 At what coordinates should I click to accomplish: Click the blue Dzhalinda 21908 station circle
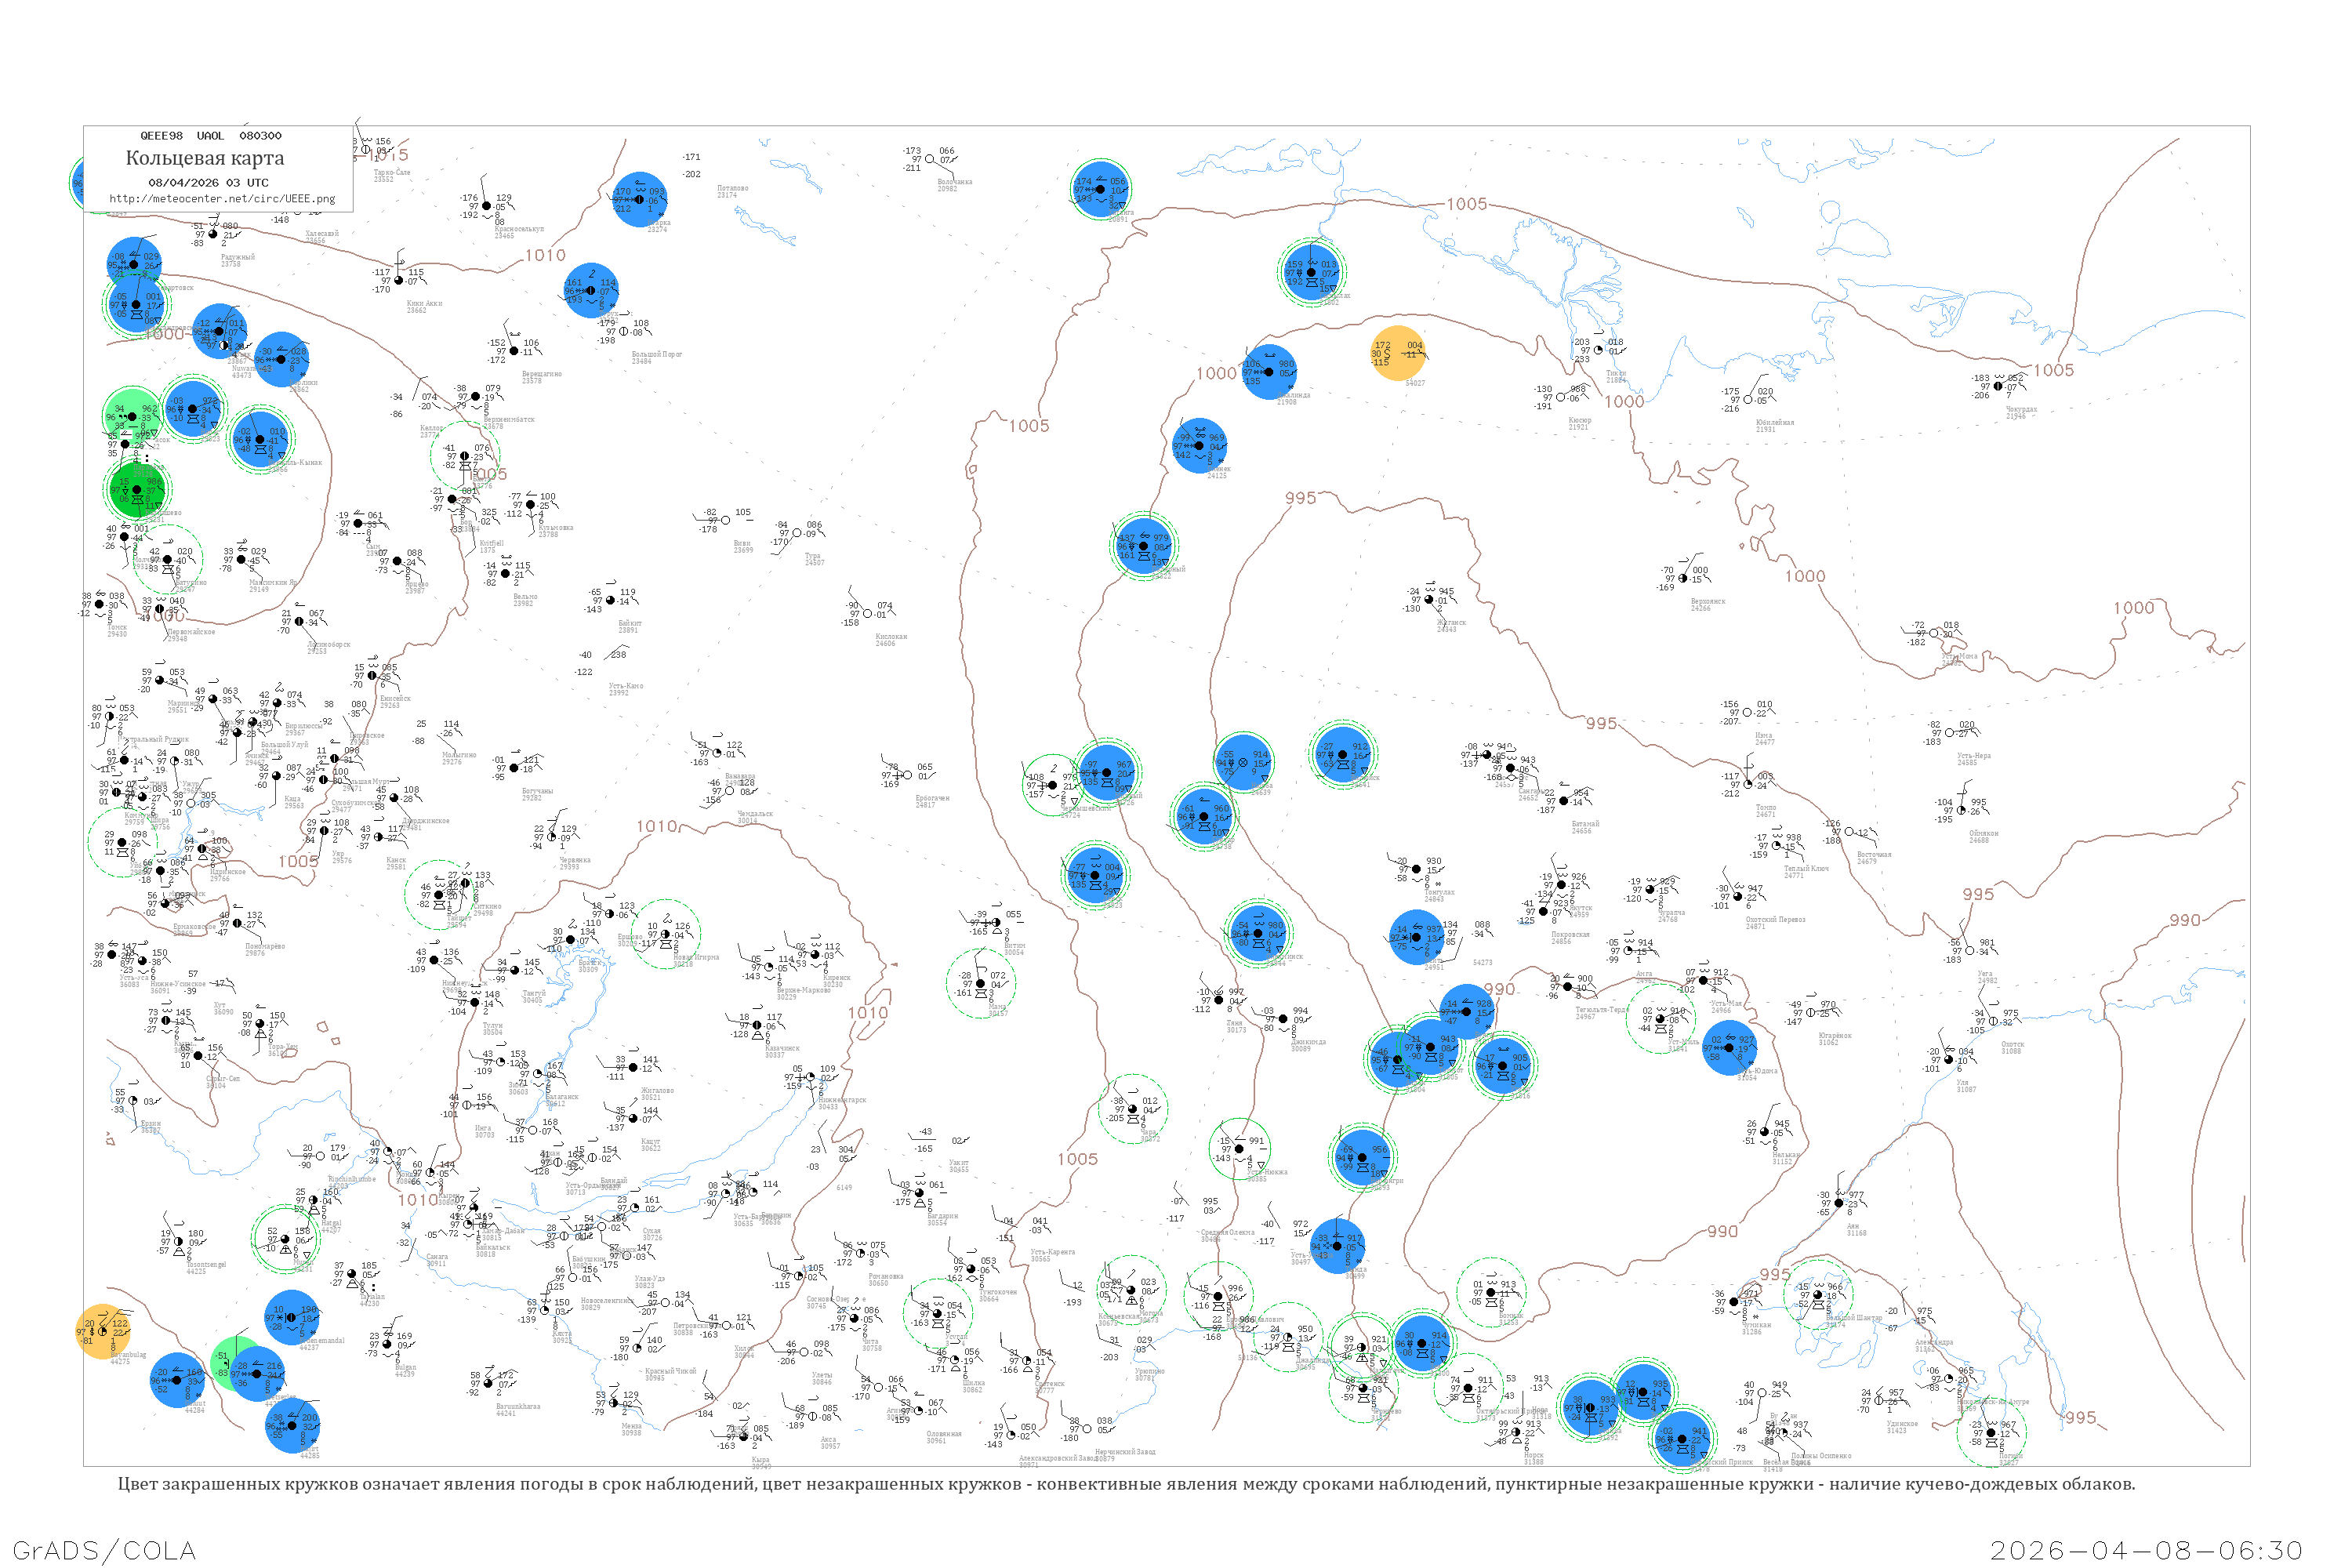1269,371
